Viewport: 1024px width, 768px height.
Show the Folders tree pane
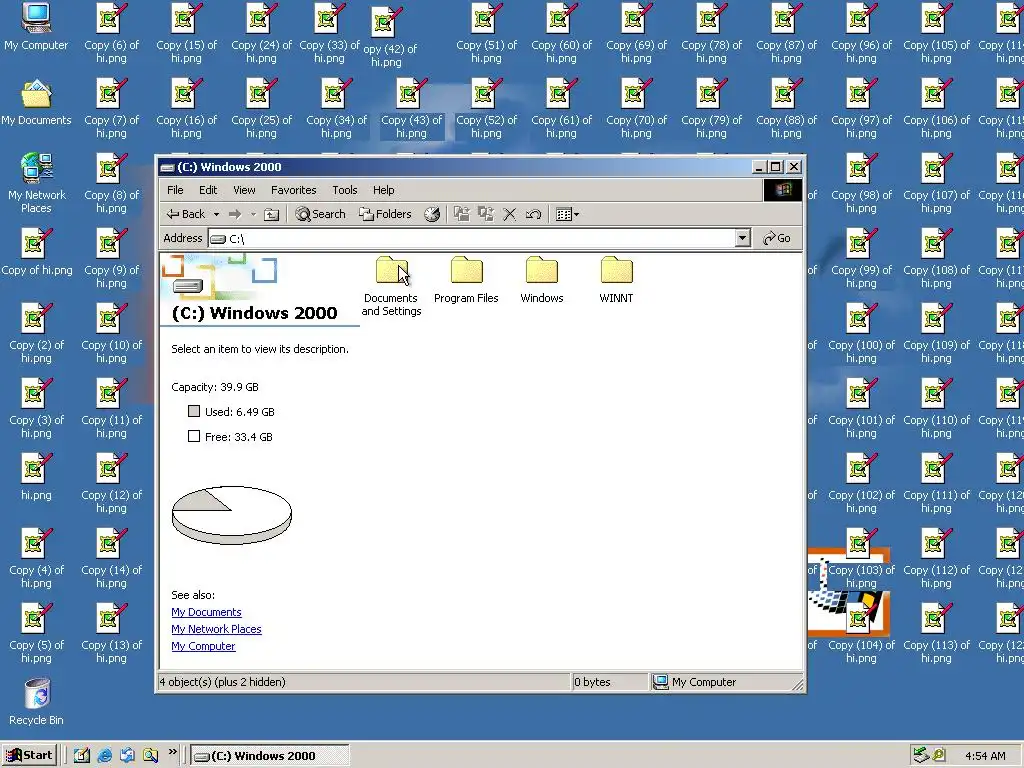[x=385, y=214]
